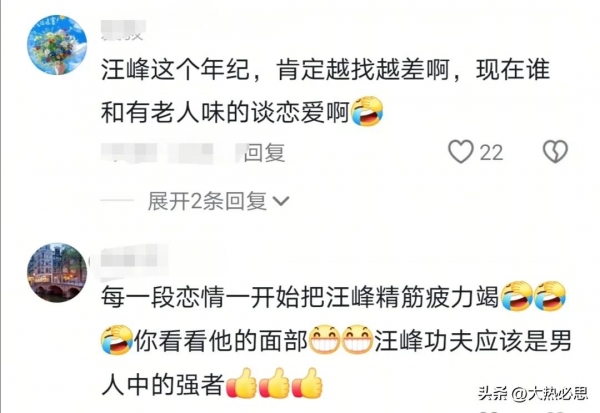The height and width of the screenshot is (413, 600).
Task: Tap the laughing emoji after 谈恋爱啊
Action: (367, 111)
